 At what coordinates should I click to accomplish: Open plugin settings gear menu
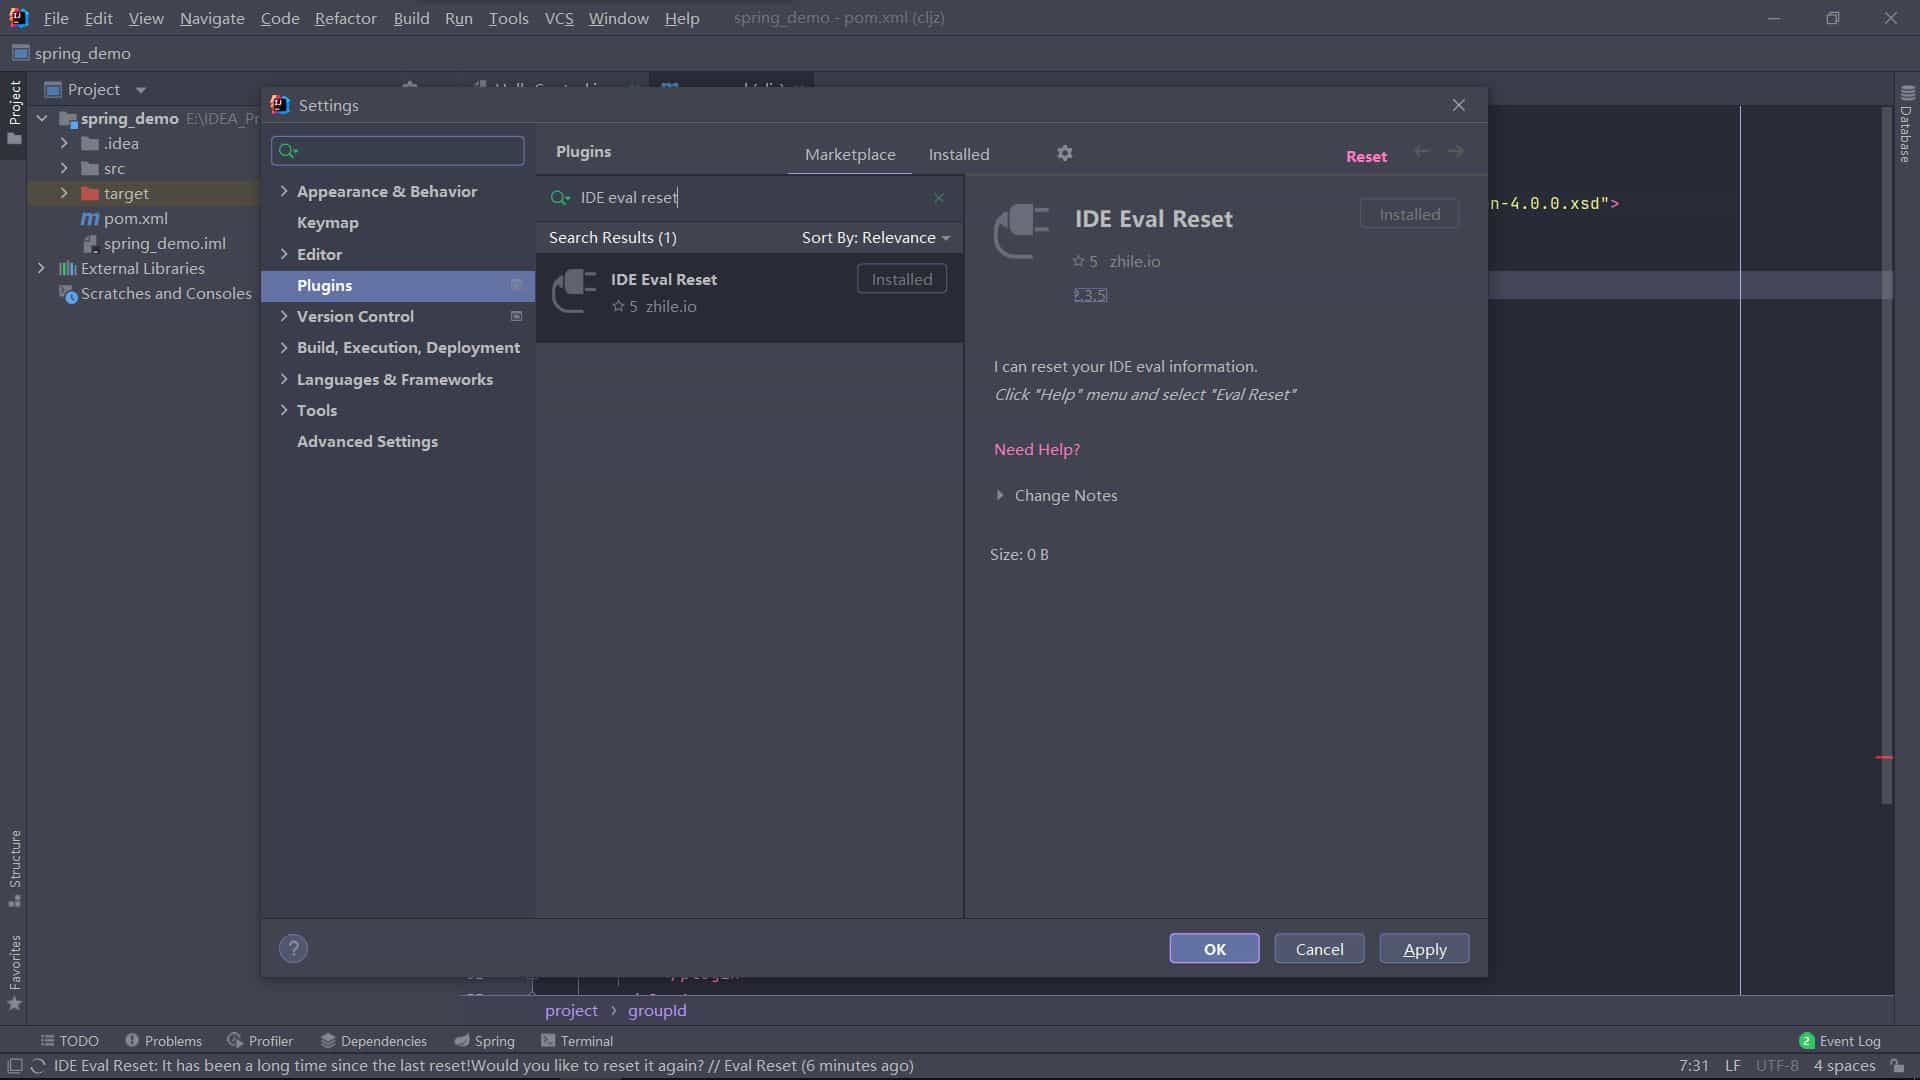point(1064,153)
